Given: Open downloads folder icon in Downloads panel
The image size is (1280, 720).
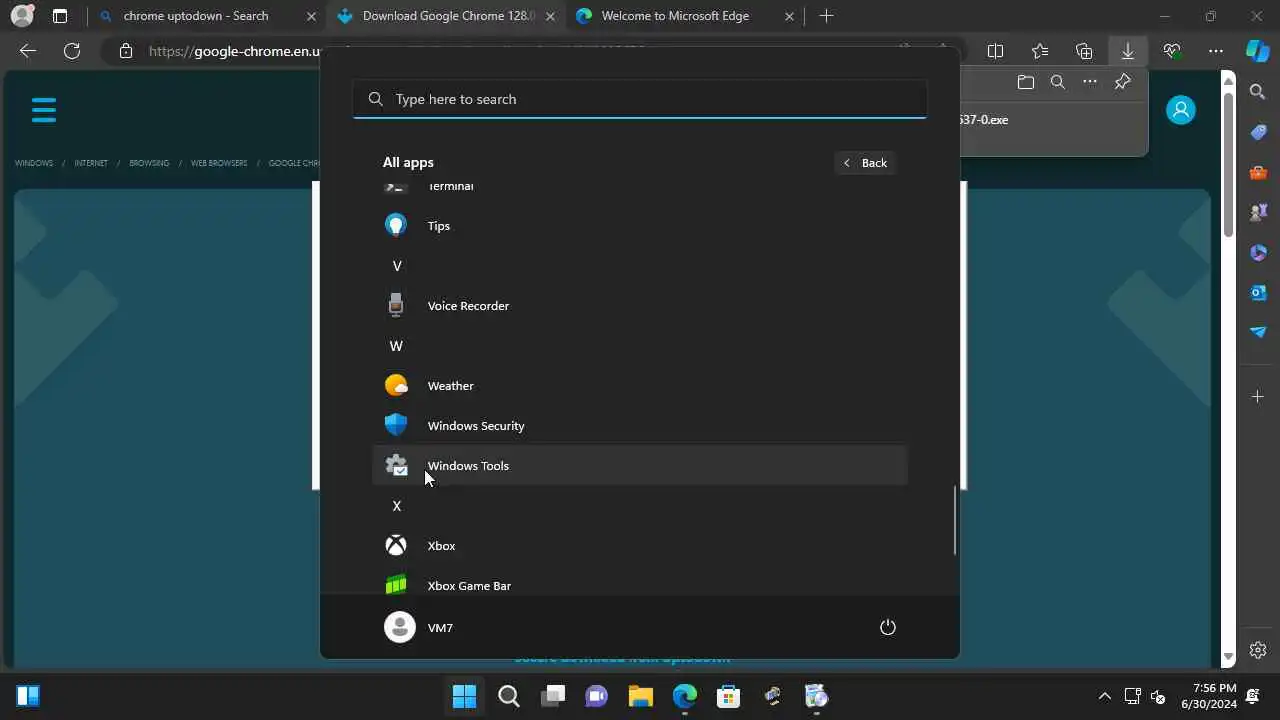Looking at the screenshot, I should pyautogui.click(x=1025, y=82).
